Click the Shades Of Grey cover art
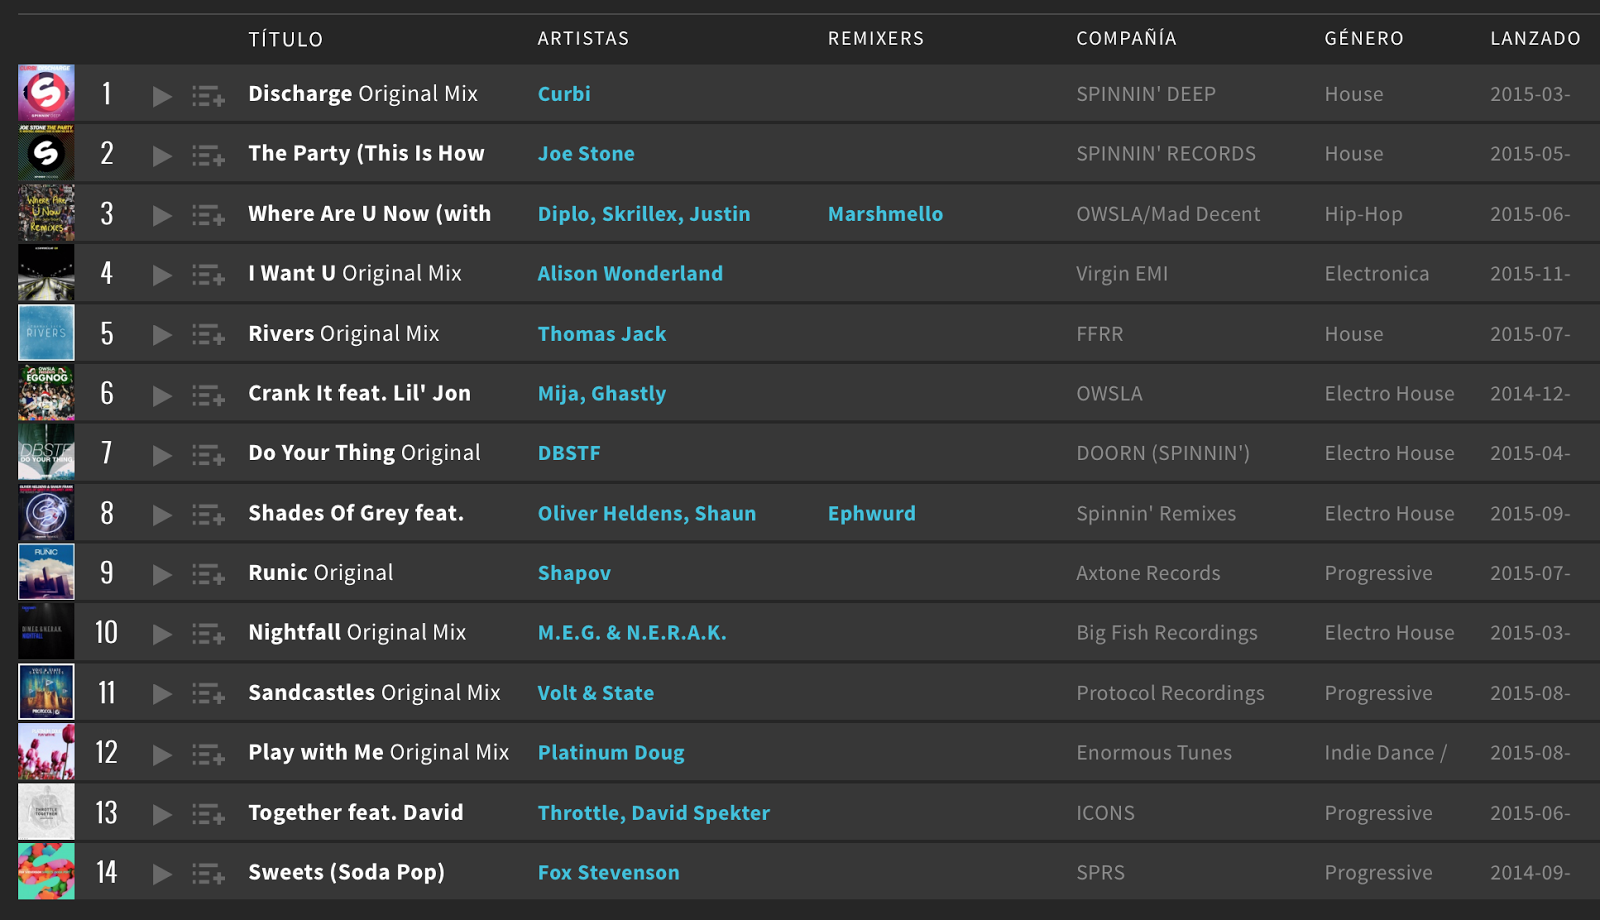Screen dimensions: 1600x920 45,512
